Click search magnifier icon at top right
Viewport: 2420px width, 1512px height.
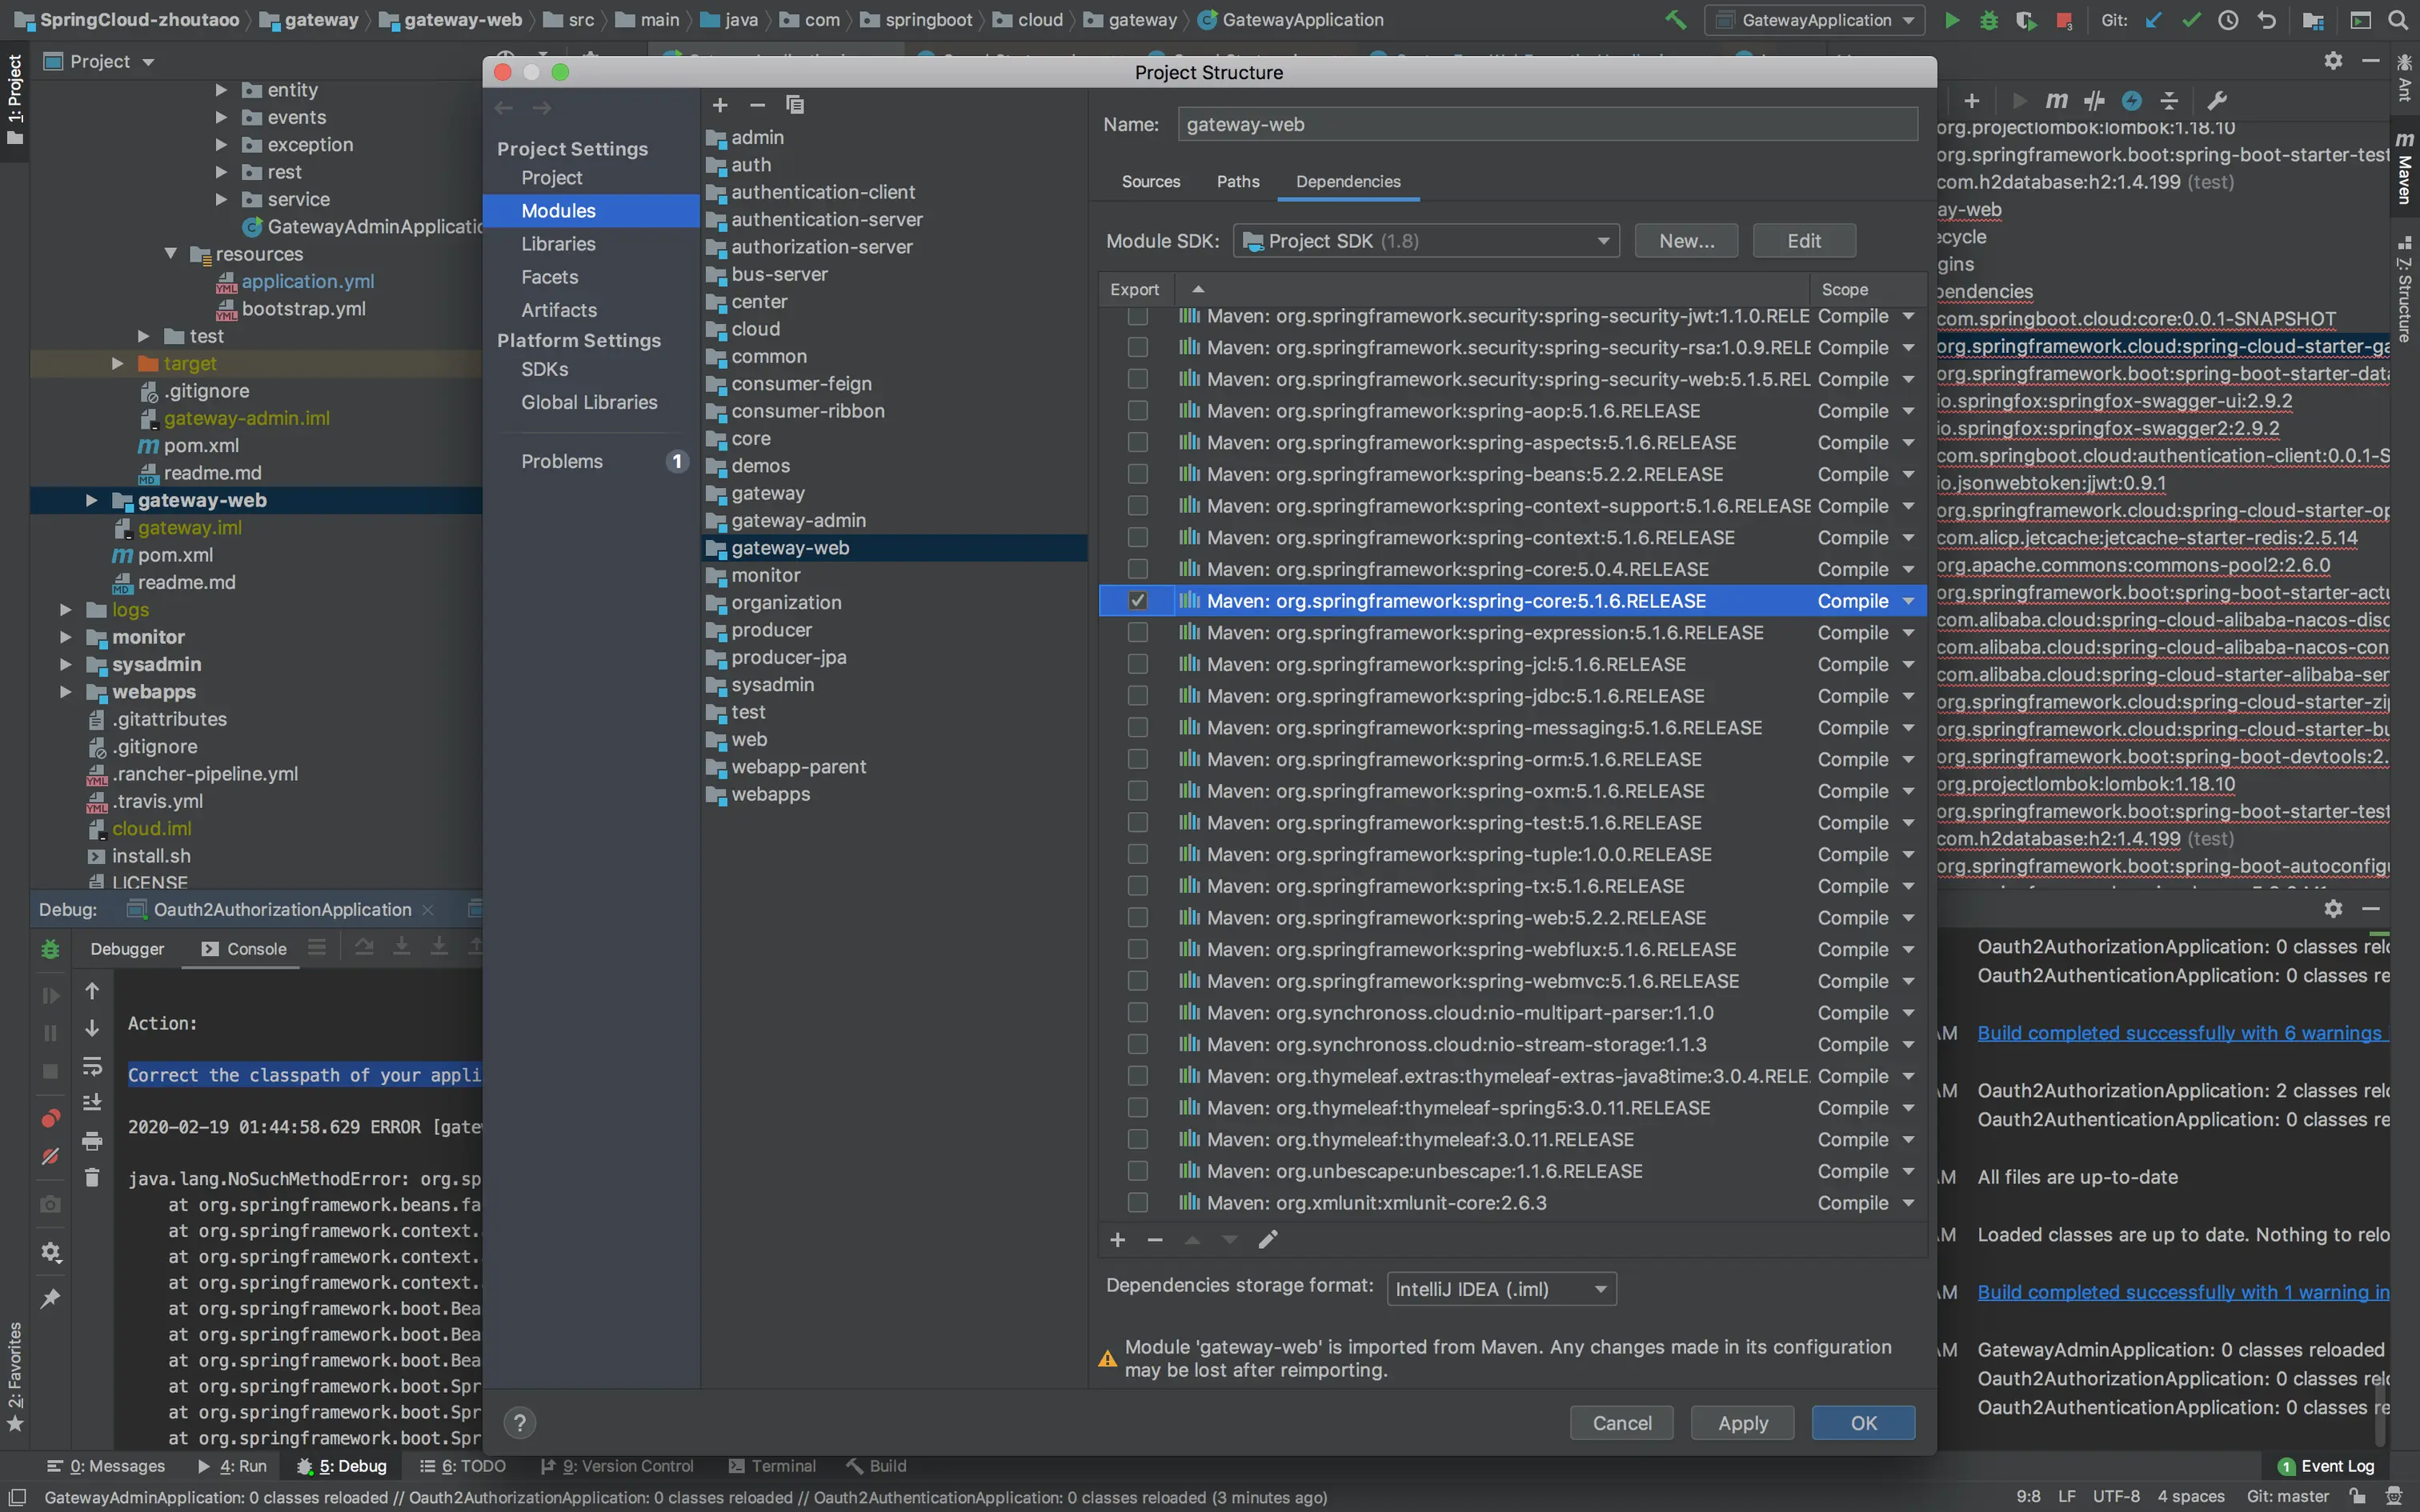(x=2397, y=20)
